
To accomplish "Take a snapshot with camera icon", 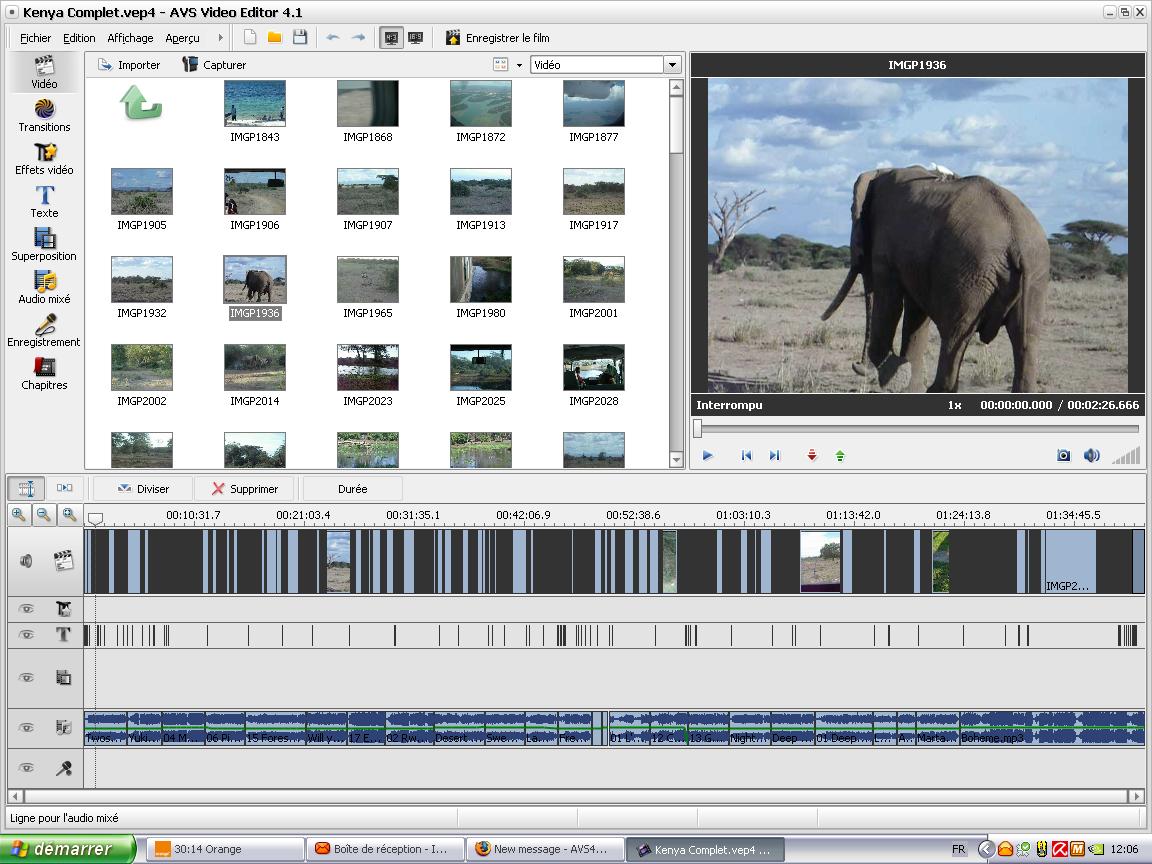I will [1063, 456].
